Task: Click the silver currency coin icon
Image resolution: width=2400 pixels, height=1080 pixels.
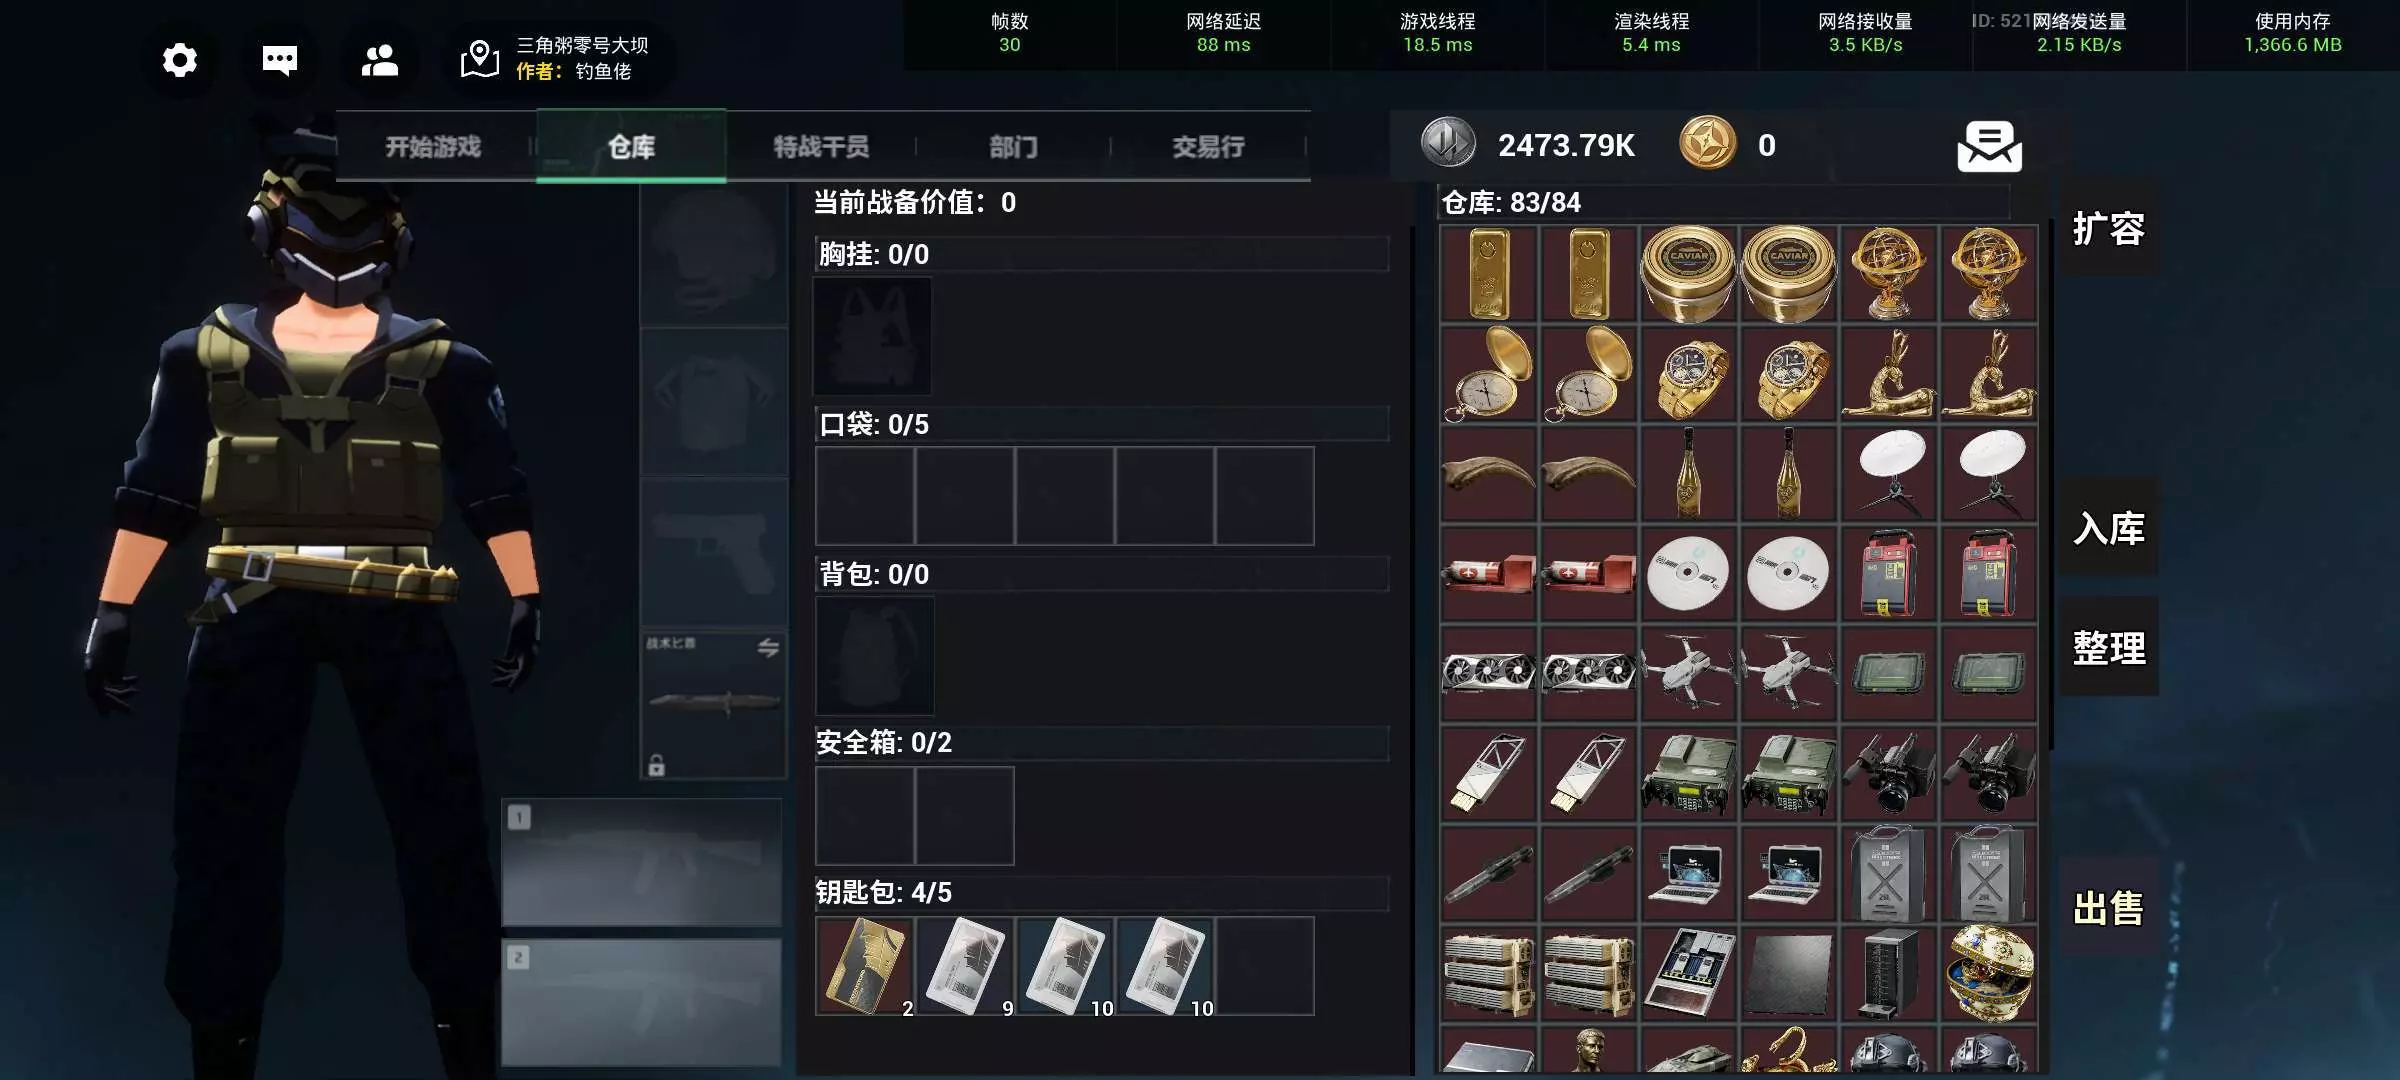Action: pos(1448,143)
